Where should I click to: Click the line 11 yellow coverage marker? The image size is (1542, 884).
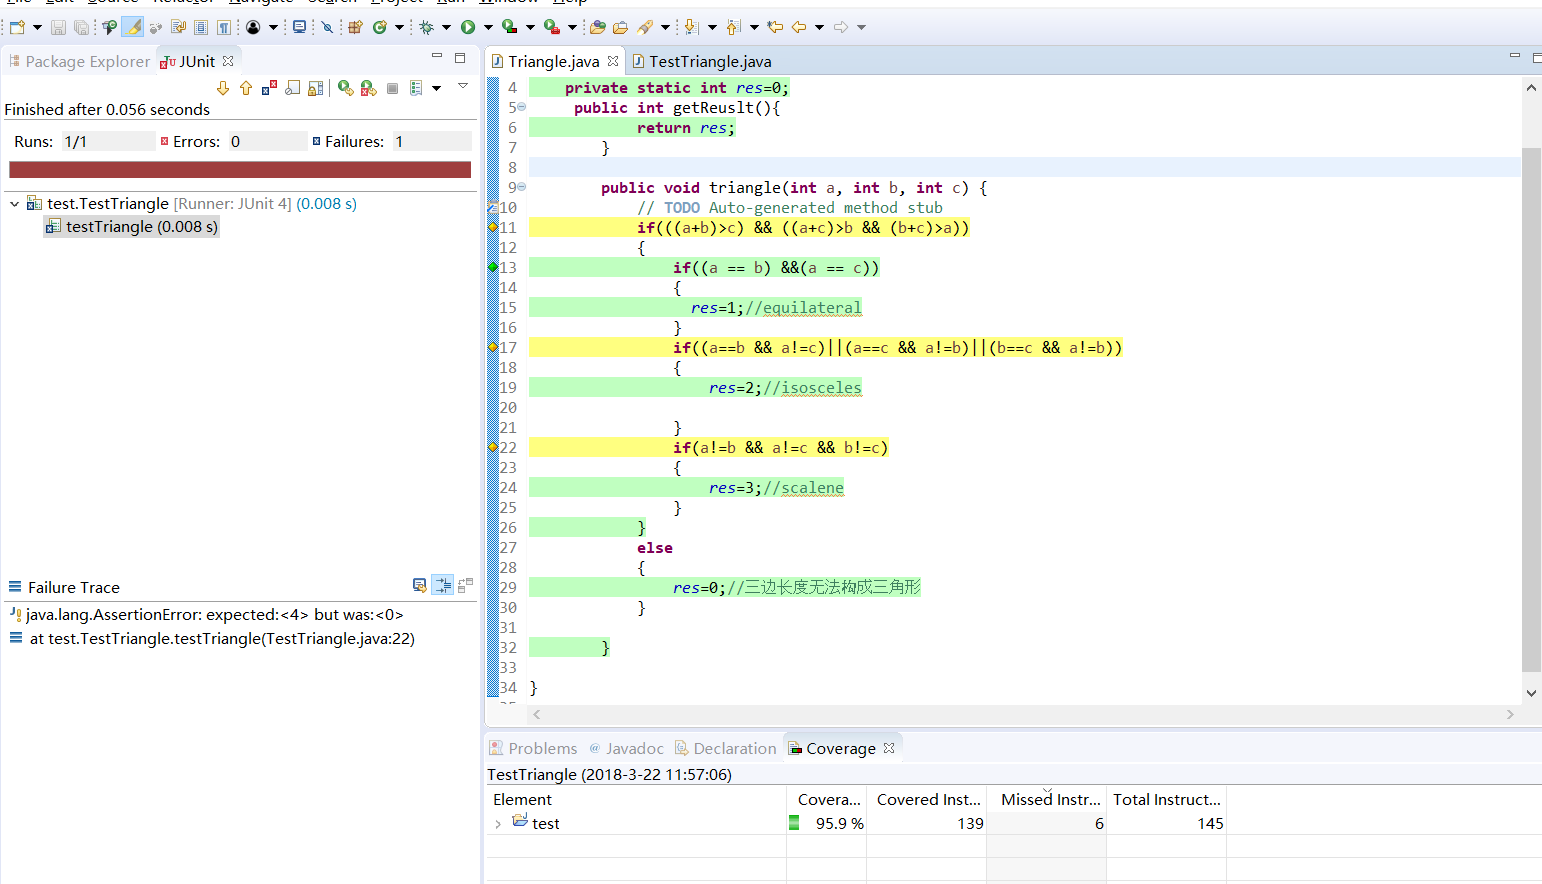pyautogui.click(x=492, y=227)
